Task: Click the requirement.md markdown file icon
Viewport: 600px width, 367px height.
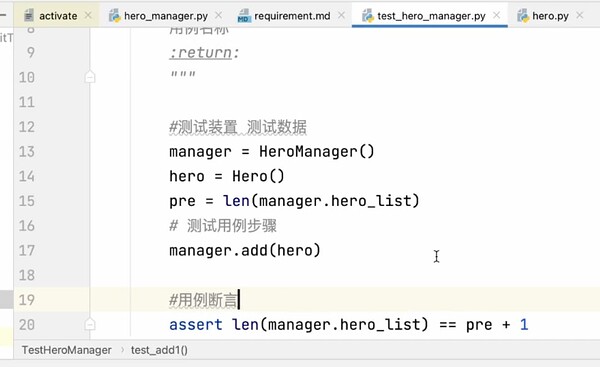Action: [244, 16]
